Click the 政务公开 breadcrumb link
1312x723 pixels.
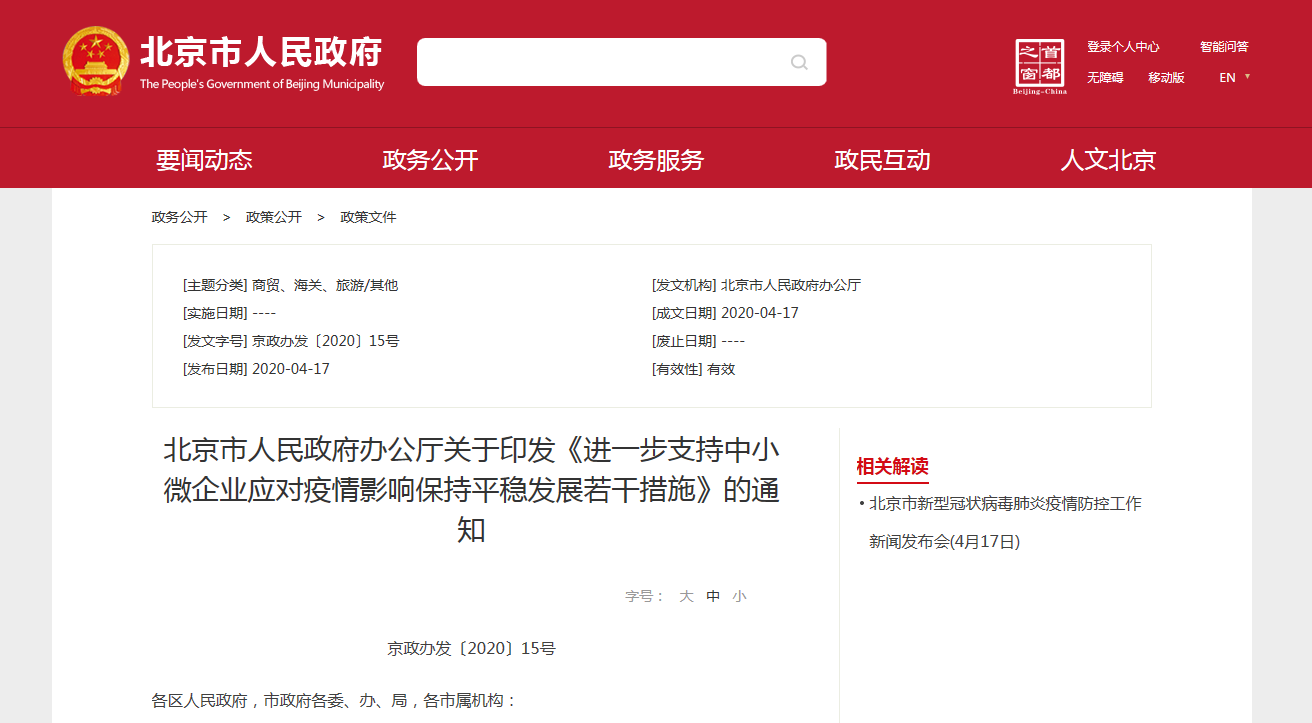pyautogui.click(x=179, y=217)
